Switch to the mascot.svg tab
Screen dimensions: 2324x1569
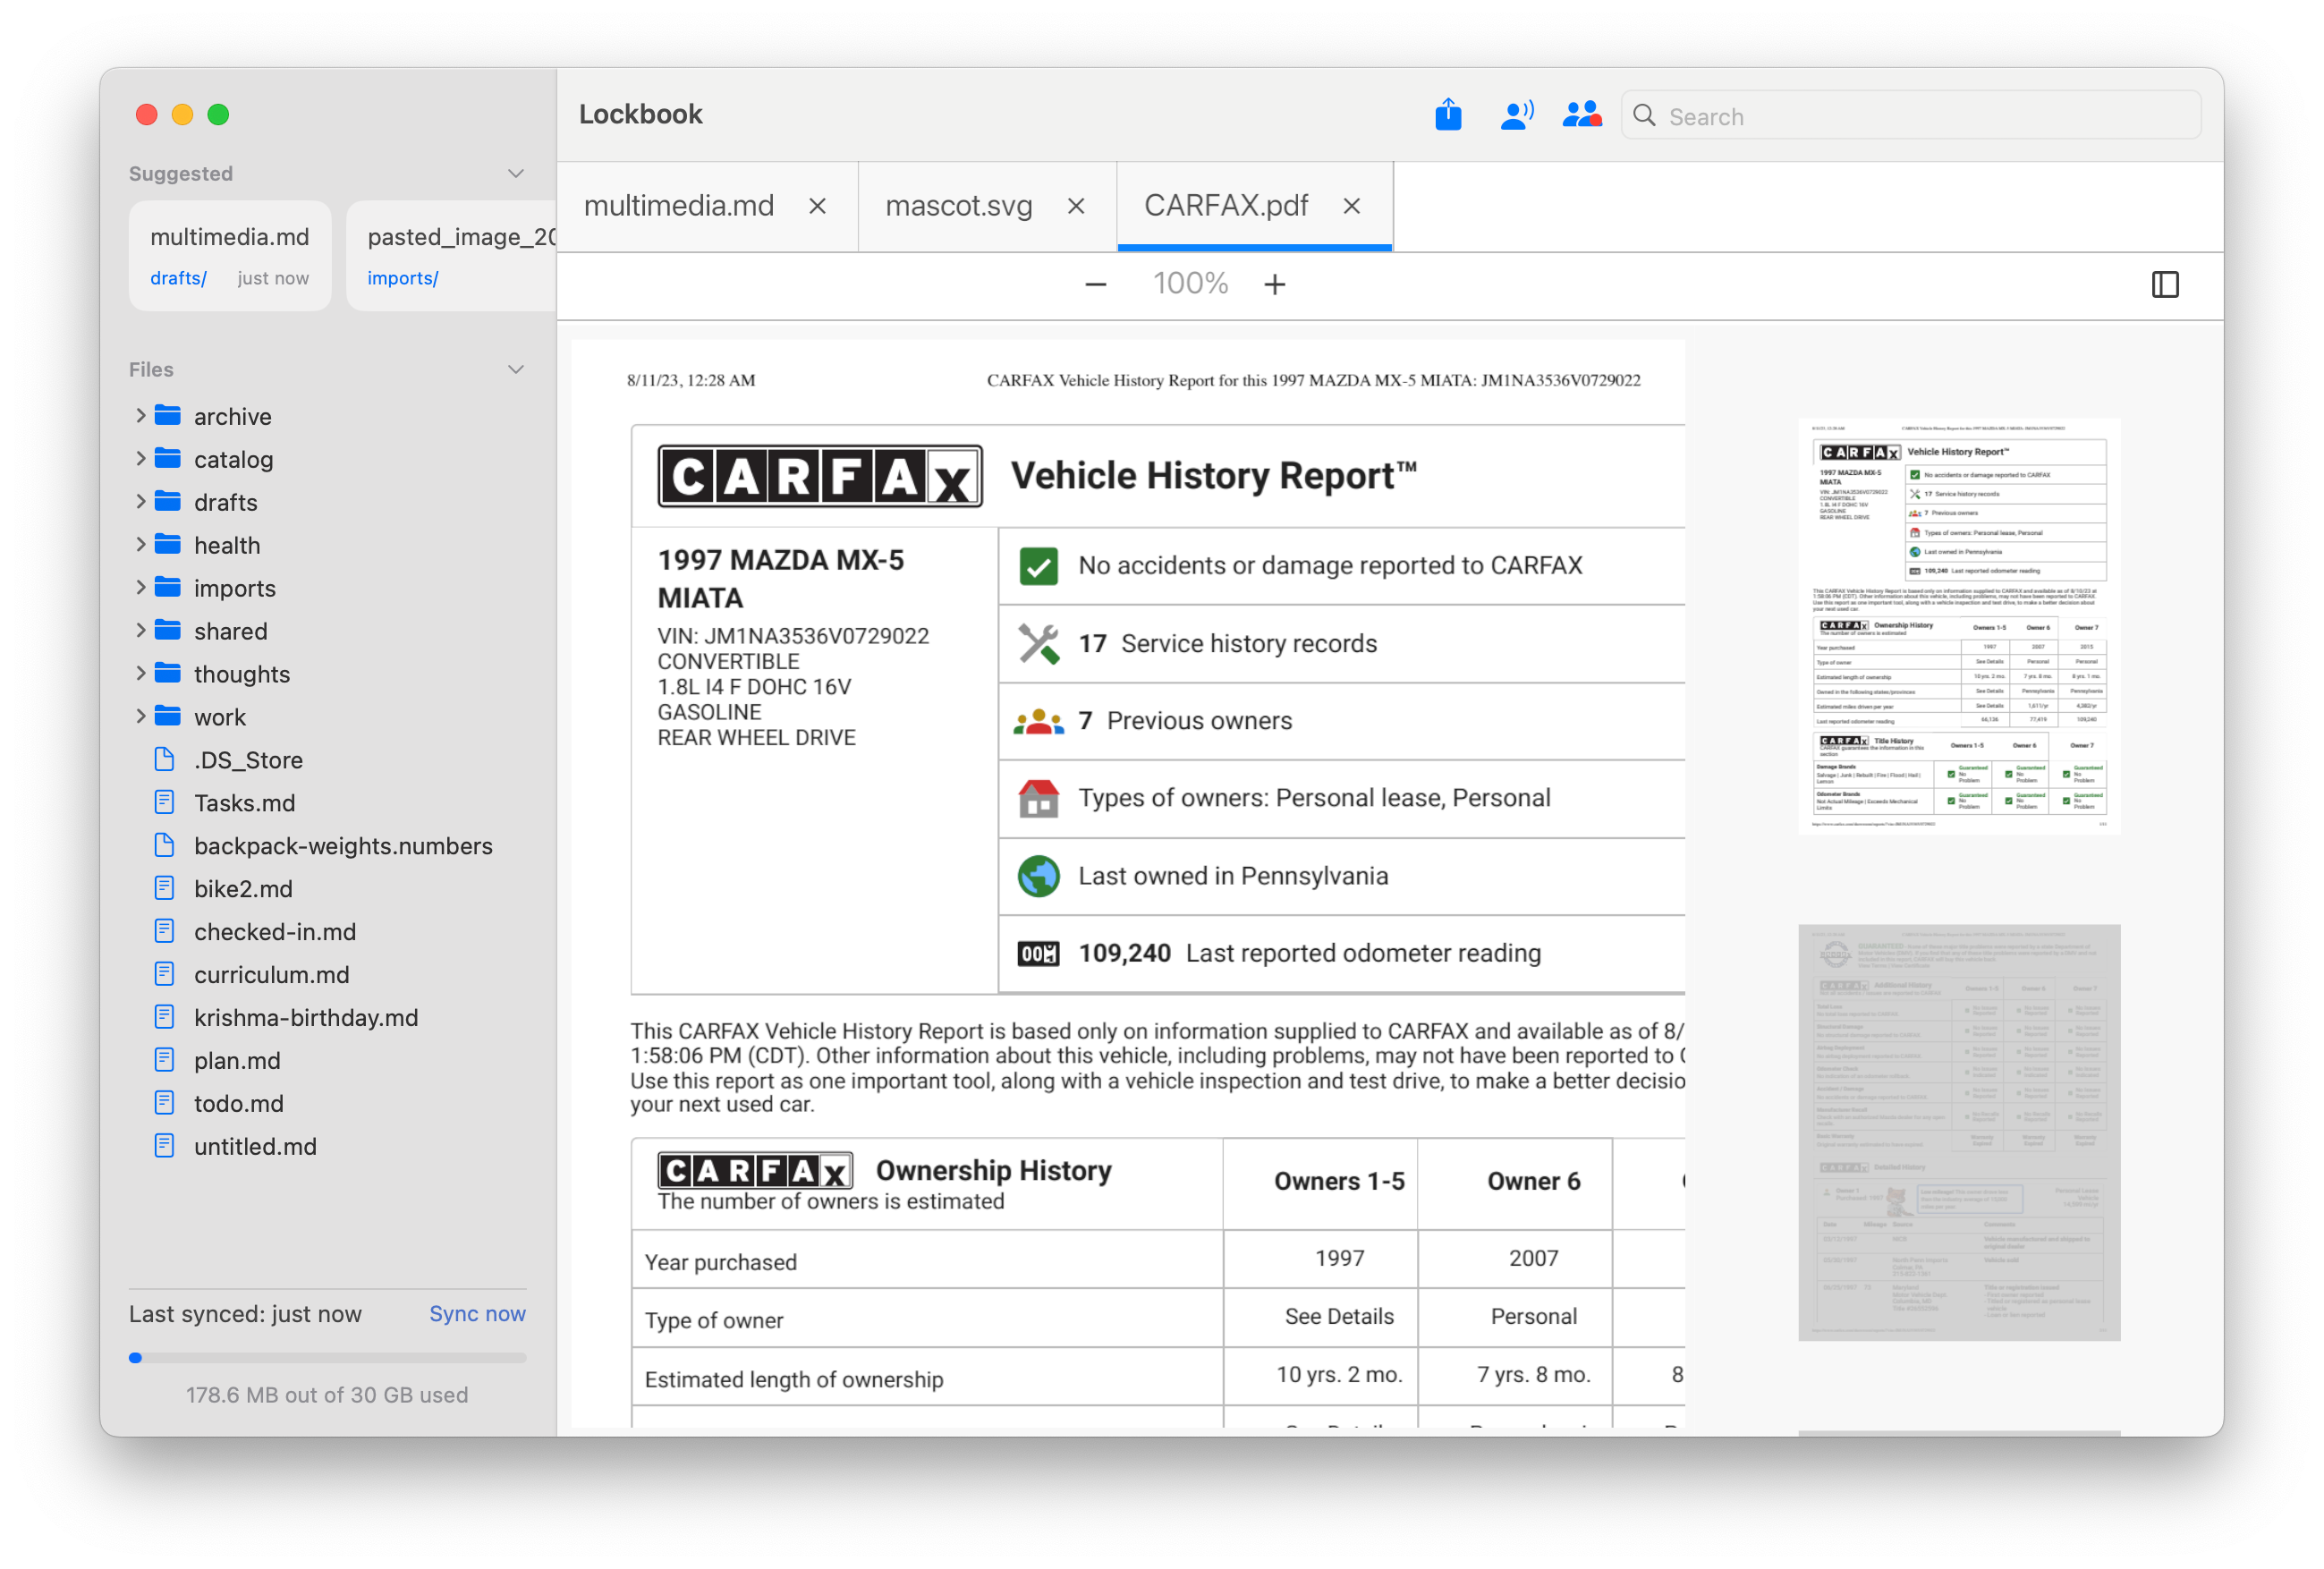957,206
